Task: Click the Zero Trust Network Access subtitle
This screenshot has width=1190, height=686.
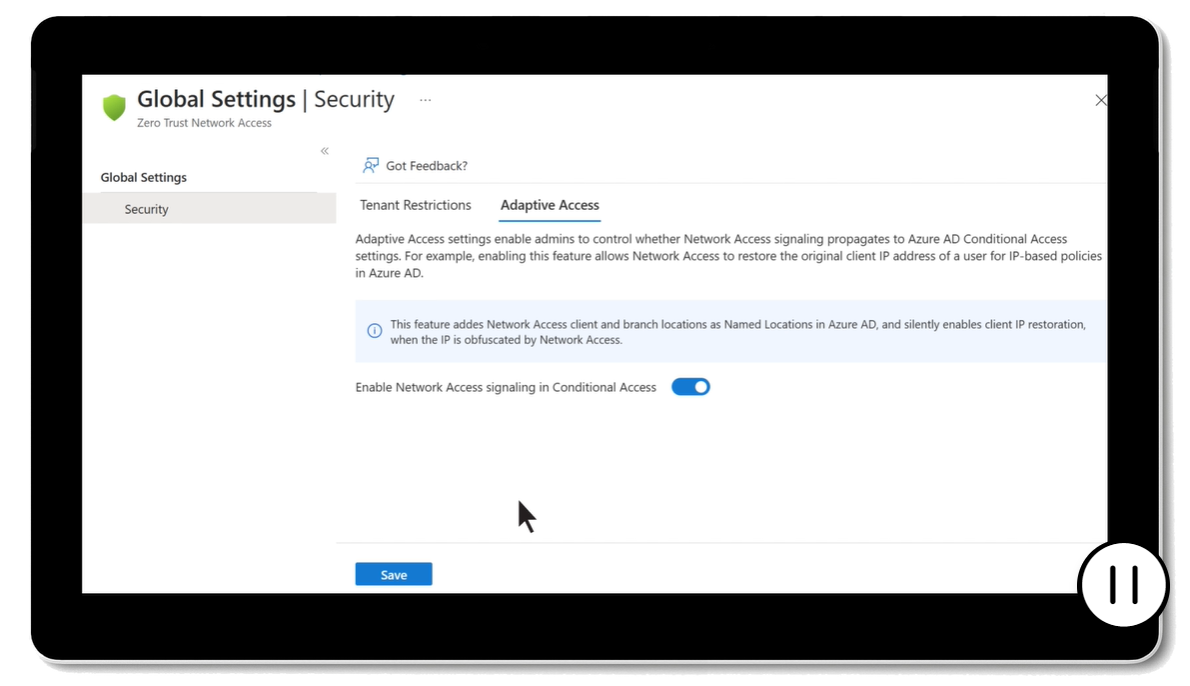Action: 204,123
